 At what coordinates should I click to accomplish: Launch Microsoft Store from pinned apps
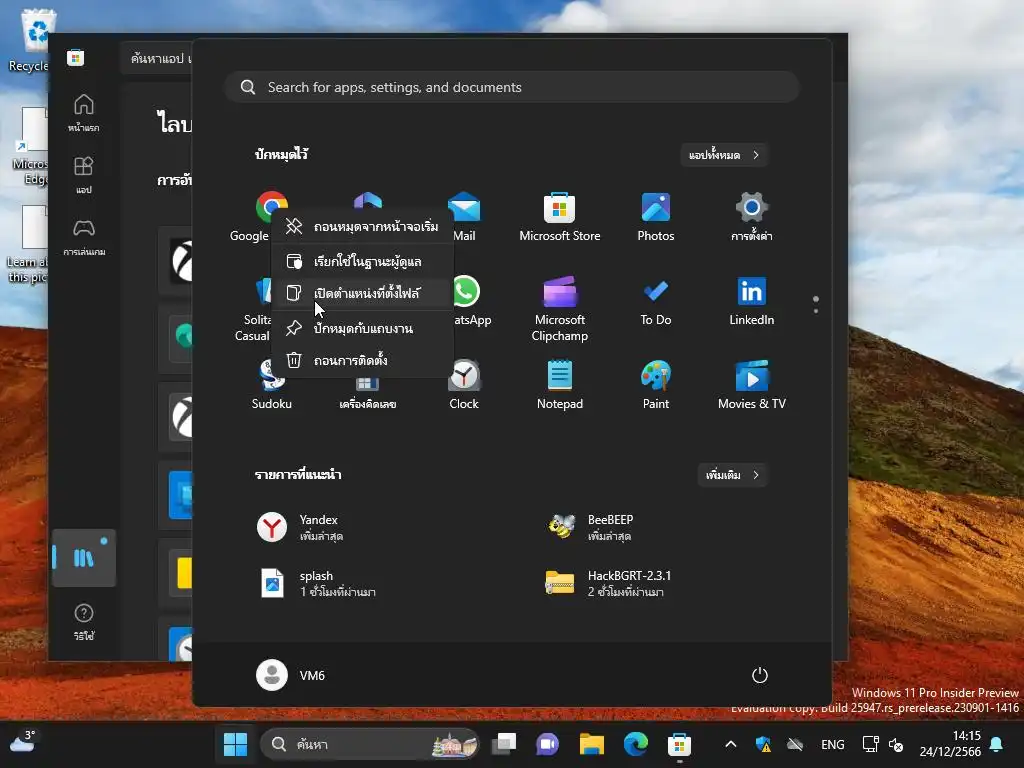(560, 216)
